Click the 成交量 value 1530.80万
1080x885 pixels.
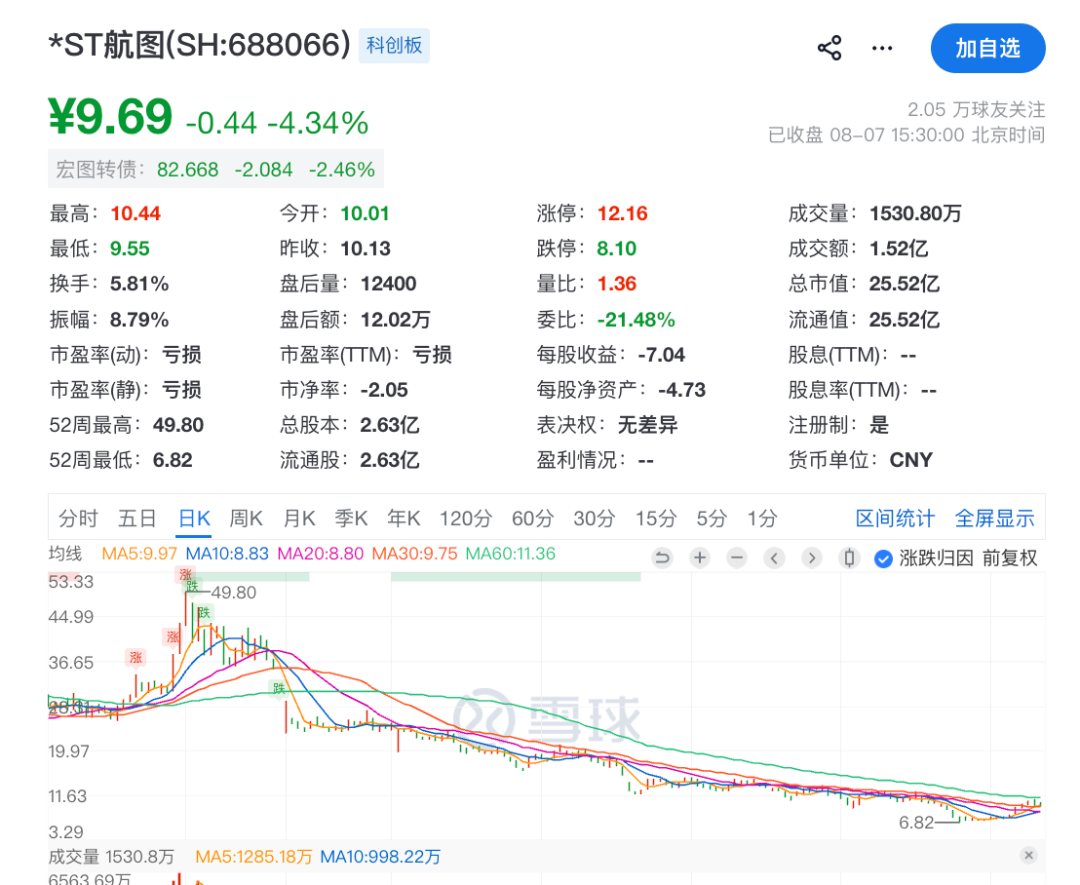click(x=915, y=214)
